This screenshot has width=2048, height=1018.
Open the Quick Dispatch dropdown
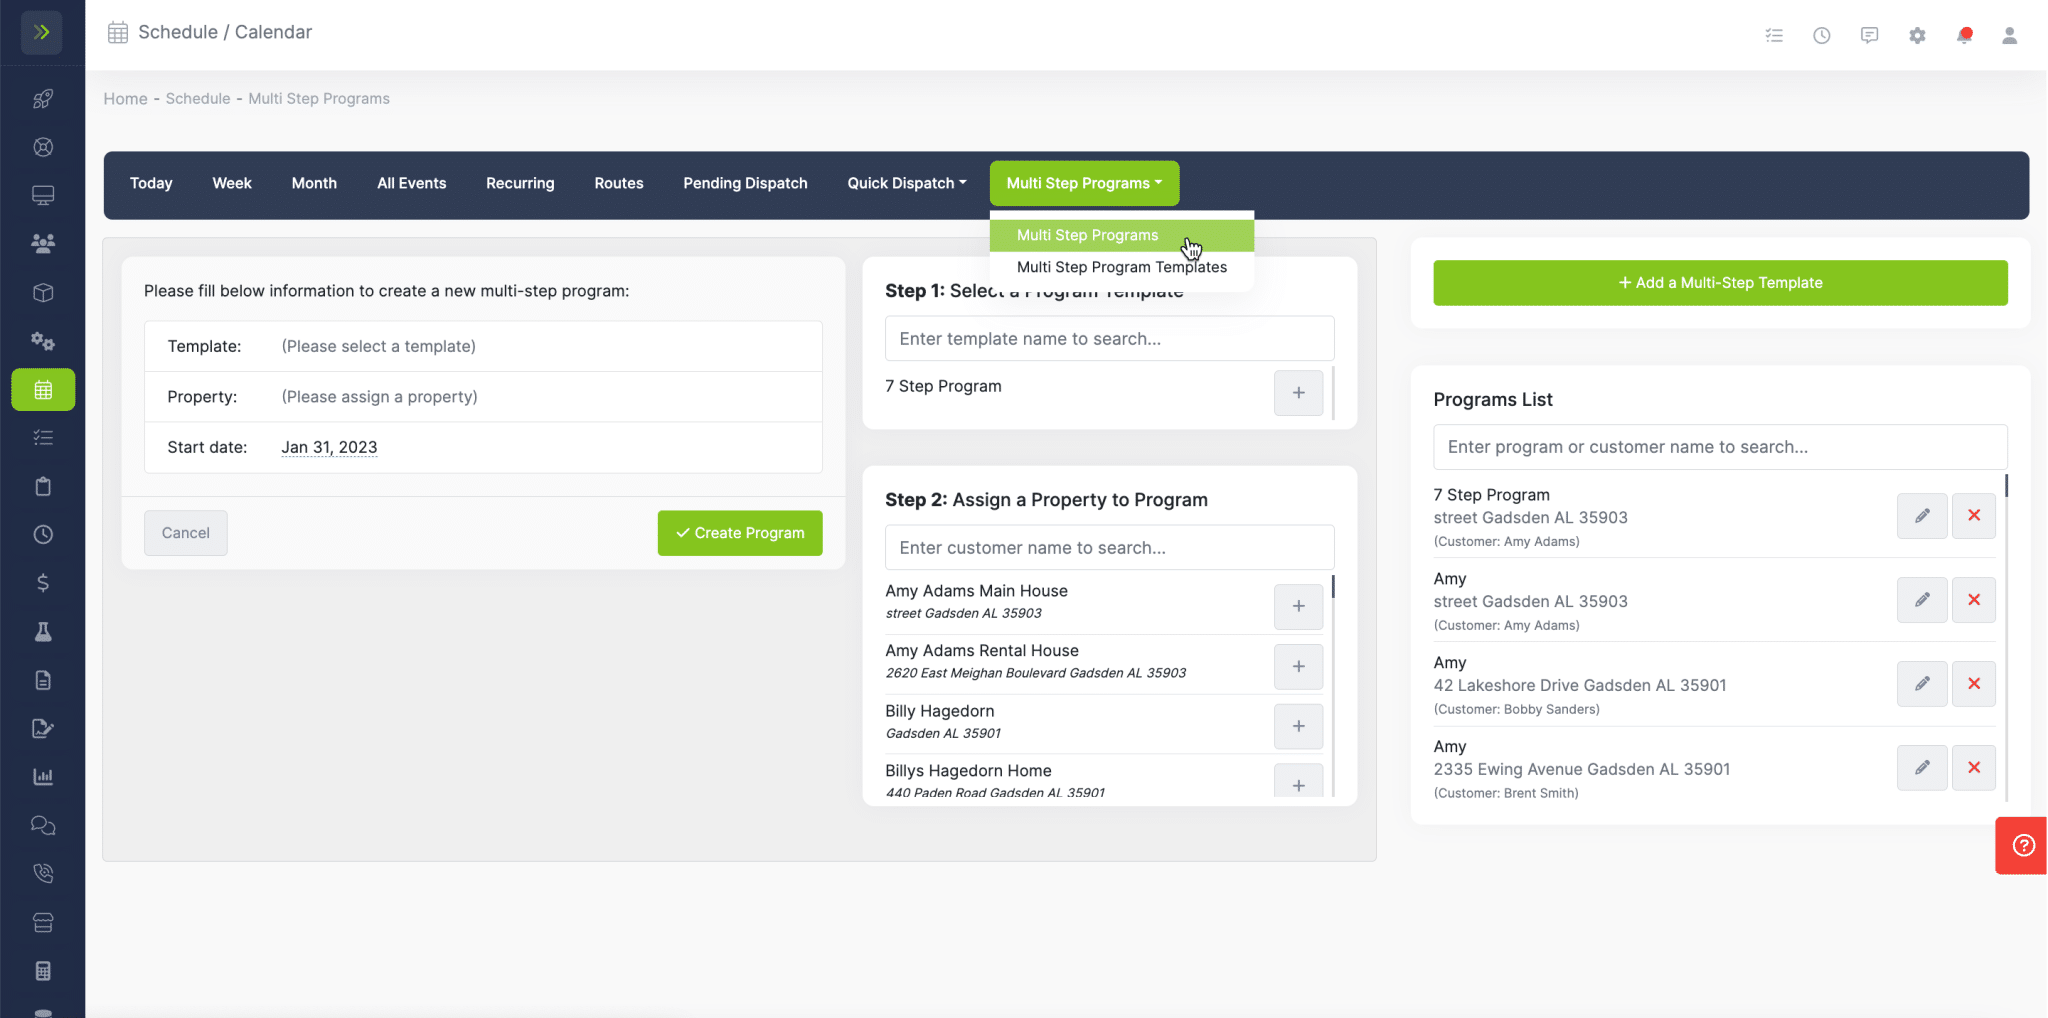point(905,183)
